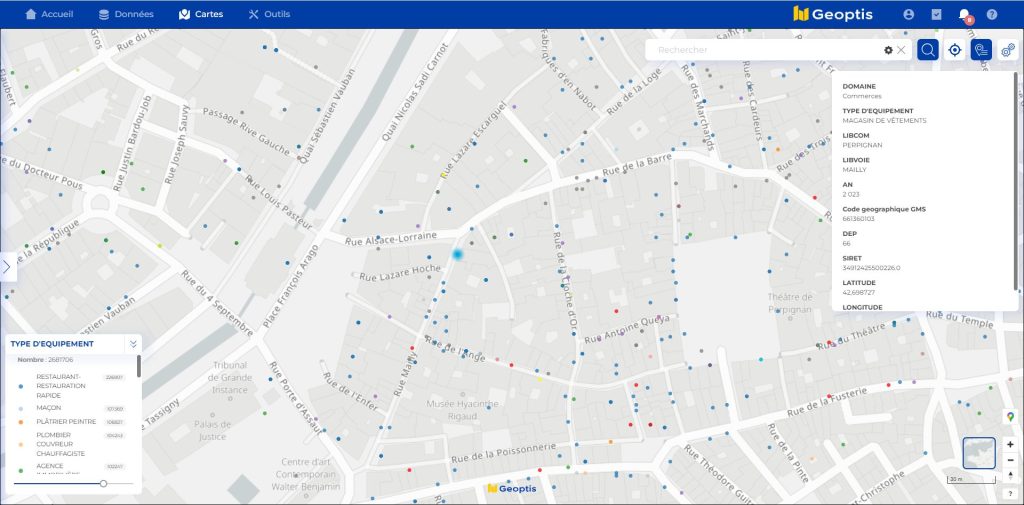Zoom in on the map
Image resolution: width=1024 pixels, height=505 pixels.
tap(1010, 444)
